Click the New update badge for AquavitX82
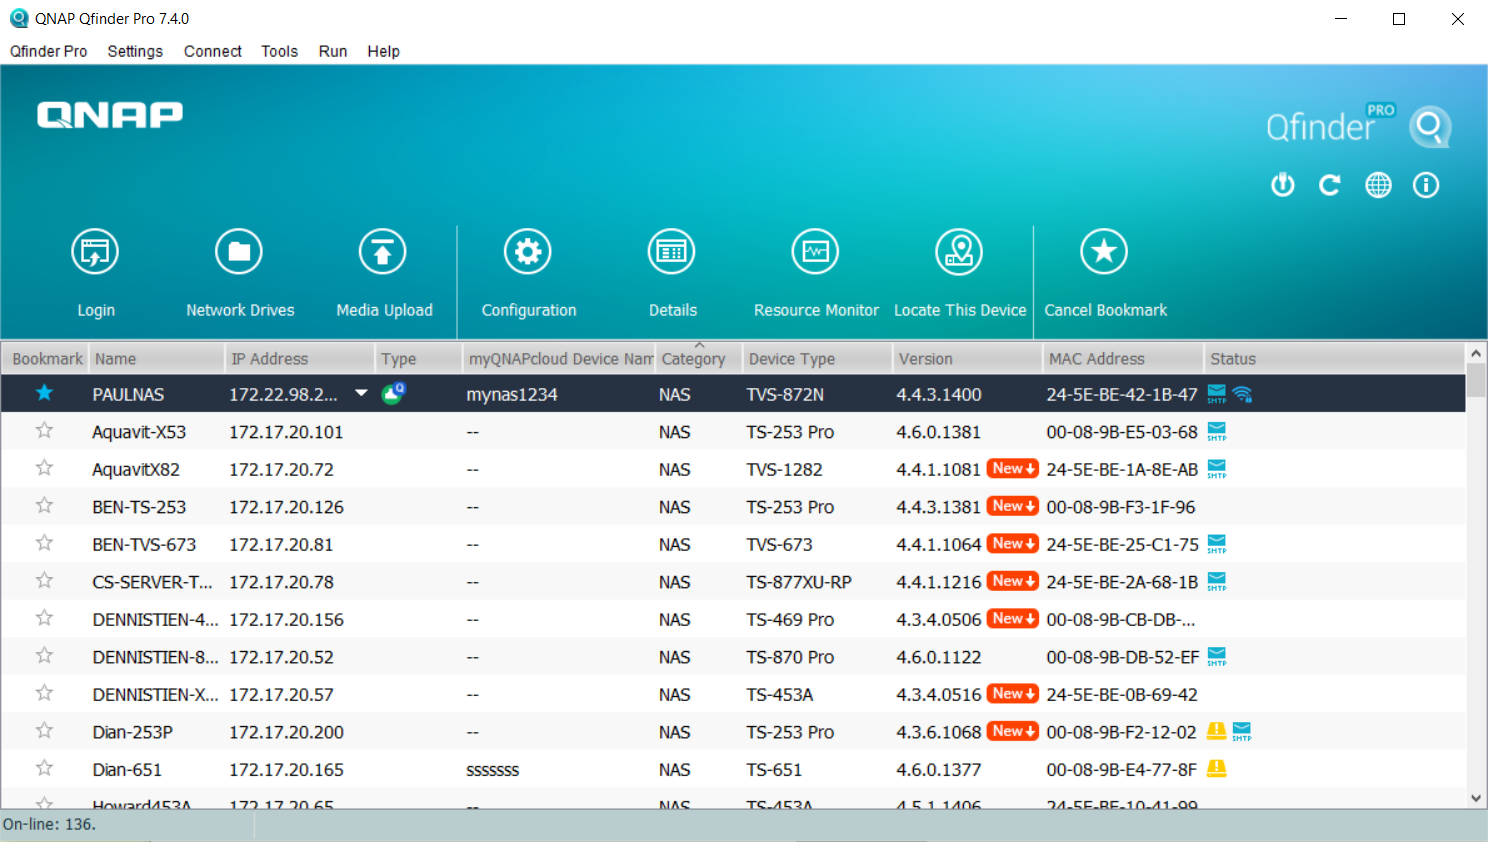The width and height of the screenshot is (1488, 842). [1013, 469]
